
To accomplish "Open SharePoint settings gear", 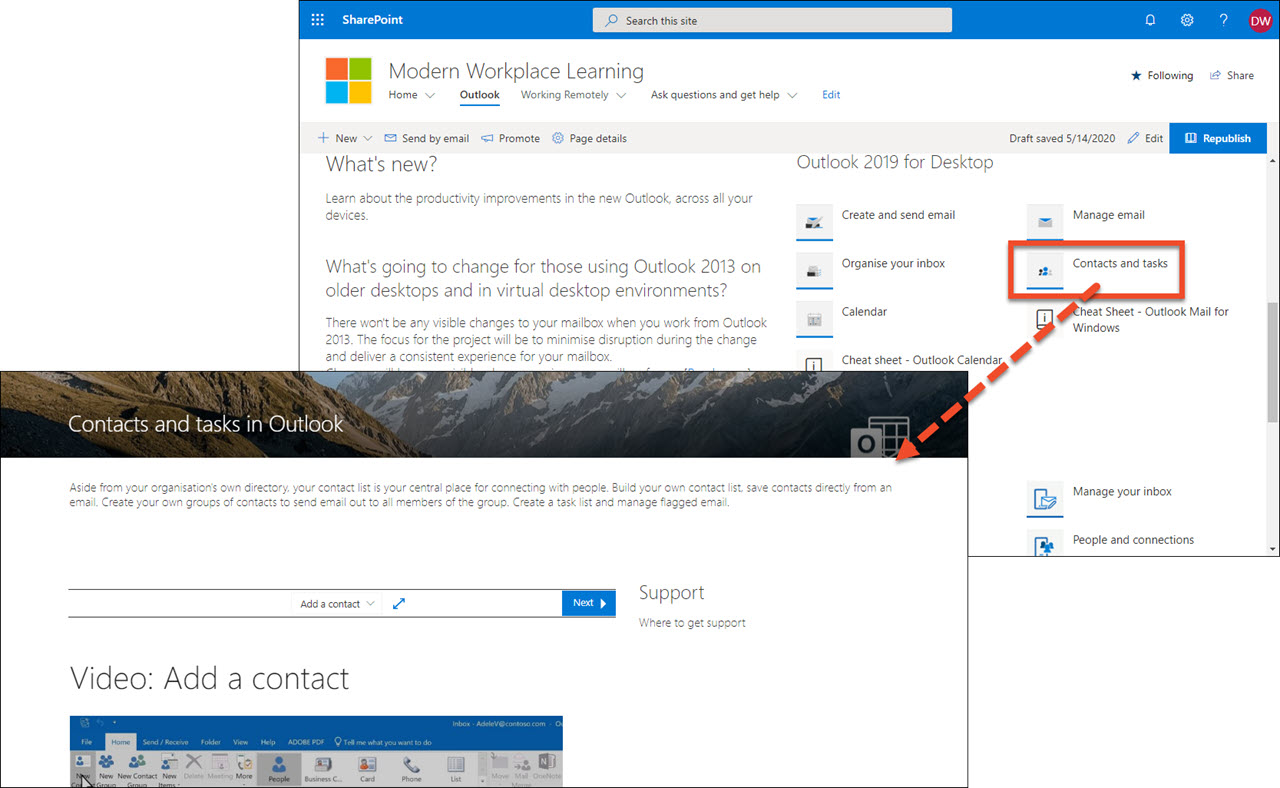I will click(1187, 19).
